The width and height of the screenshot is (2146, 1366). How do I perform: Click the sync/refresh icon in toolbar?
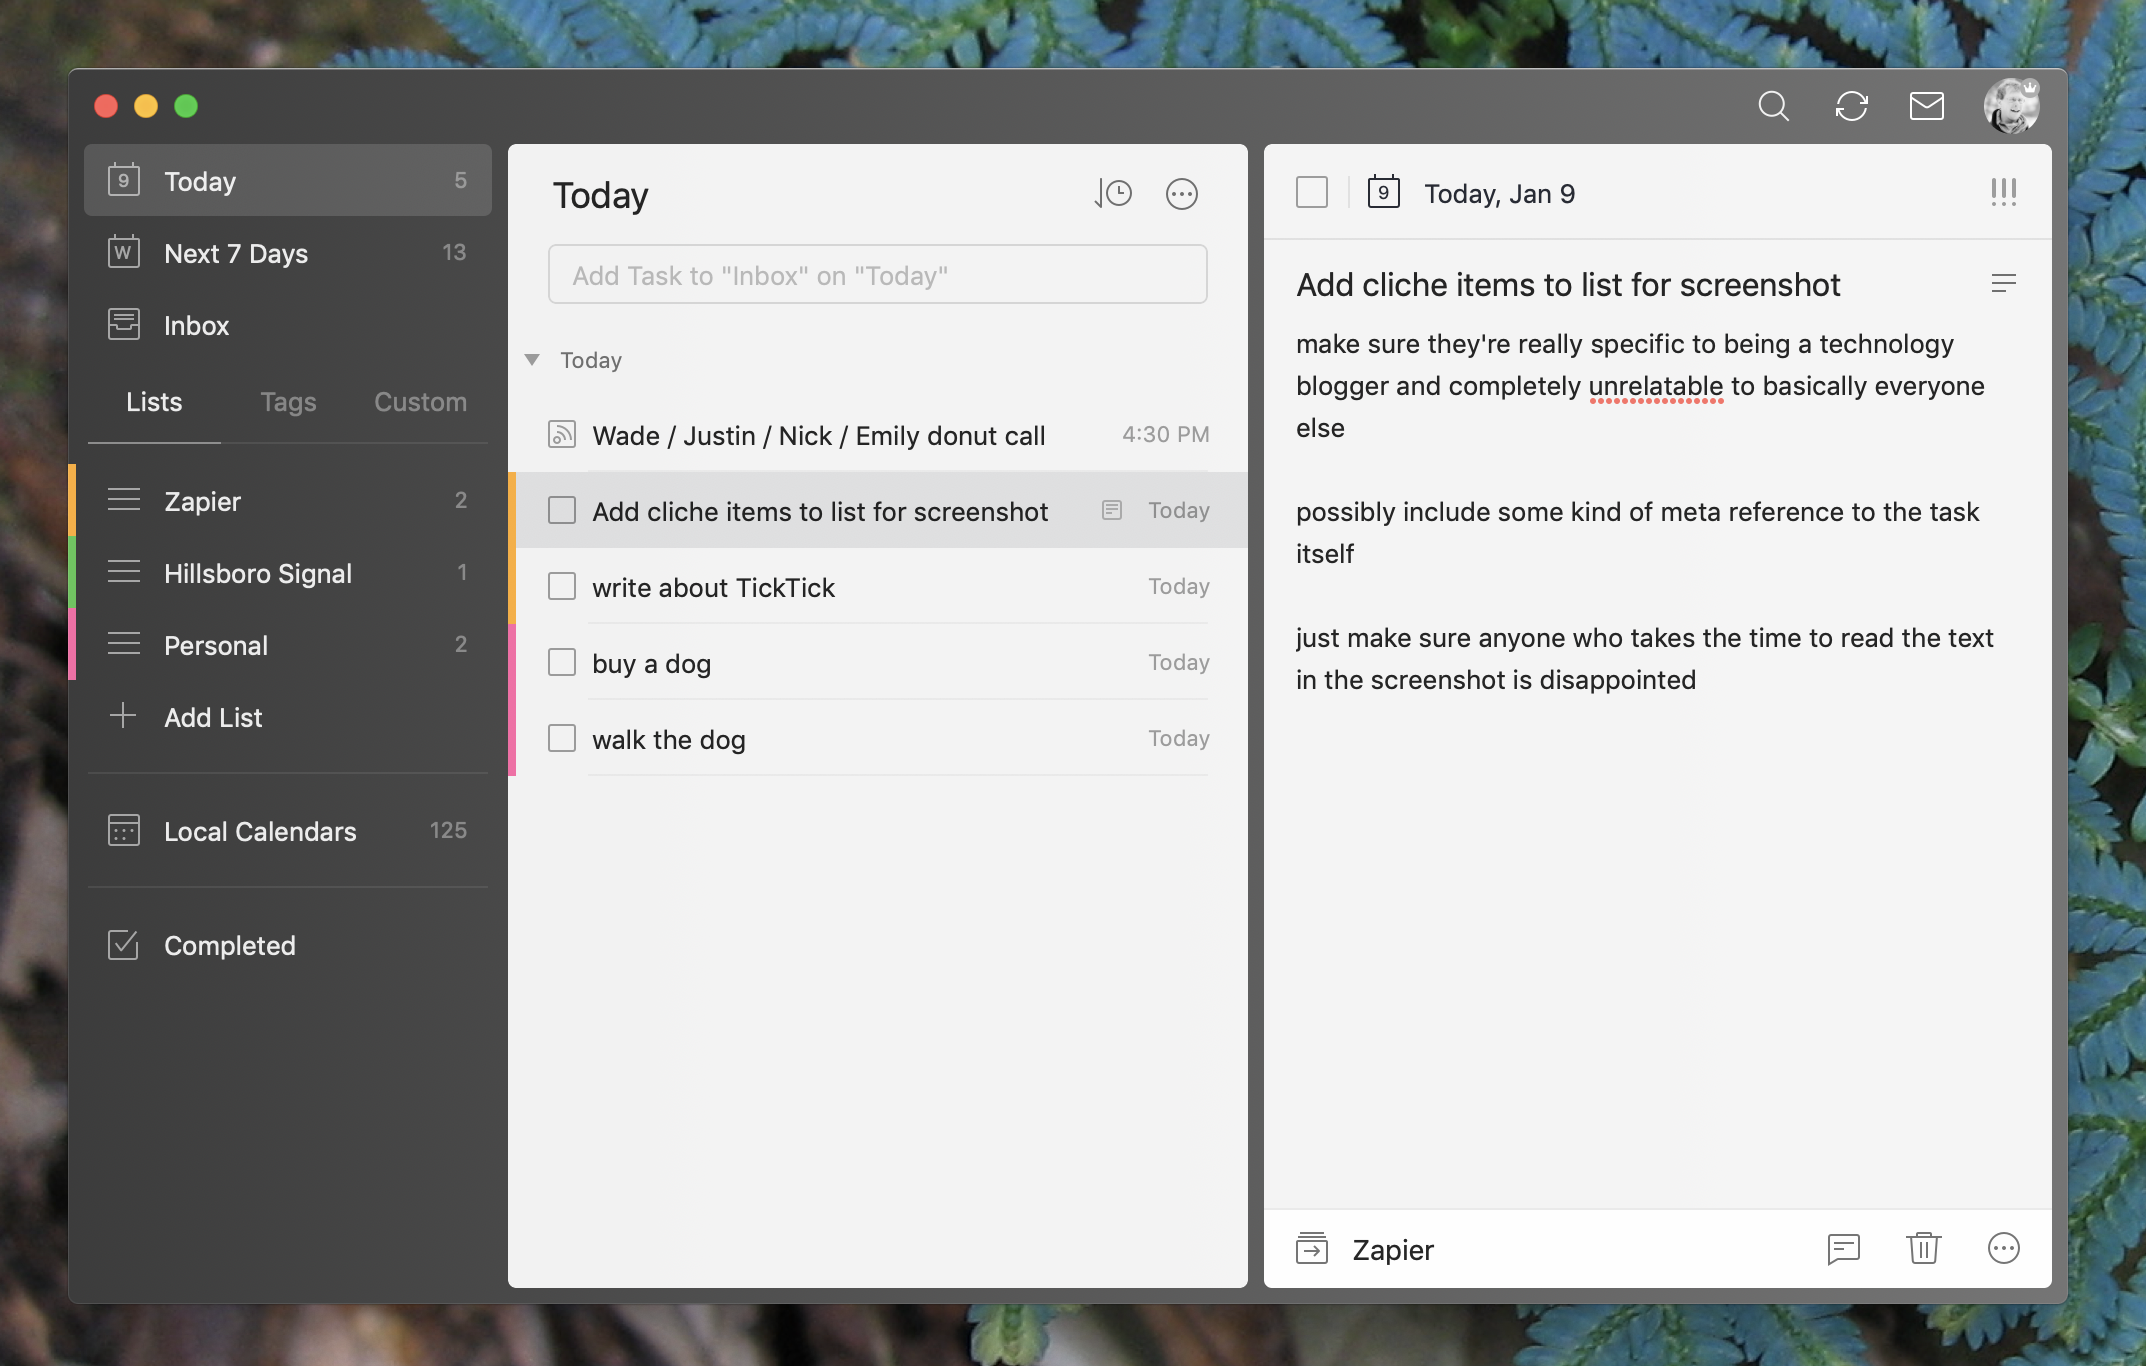pyautogui.click(x=1850, y=105)
